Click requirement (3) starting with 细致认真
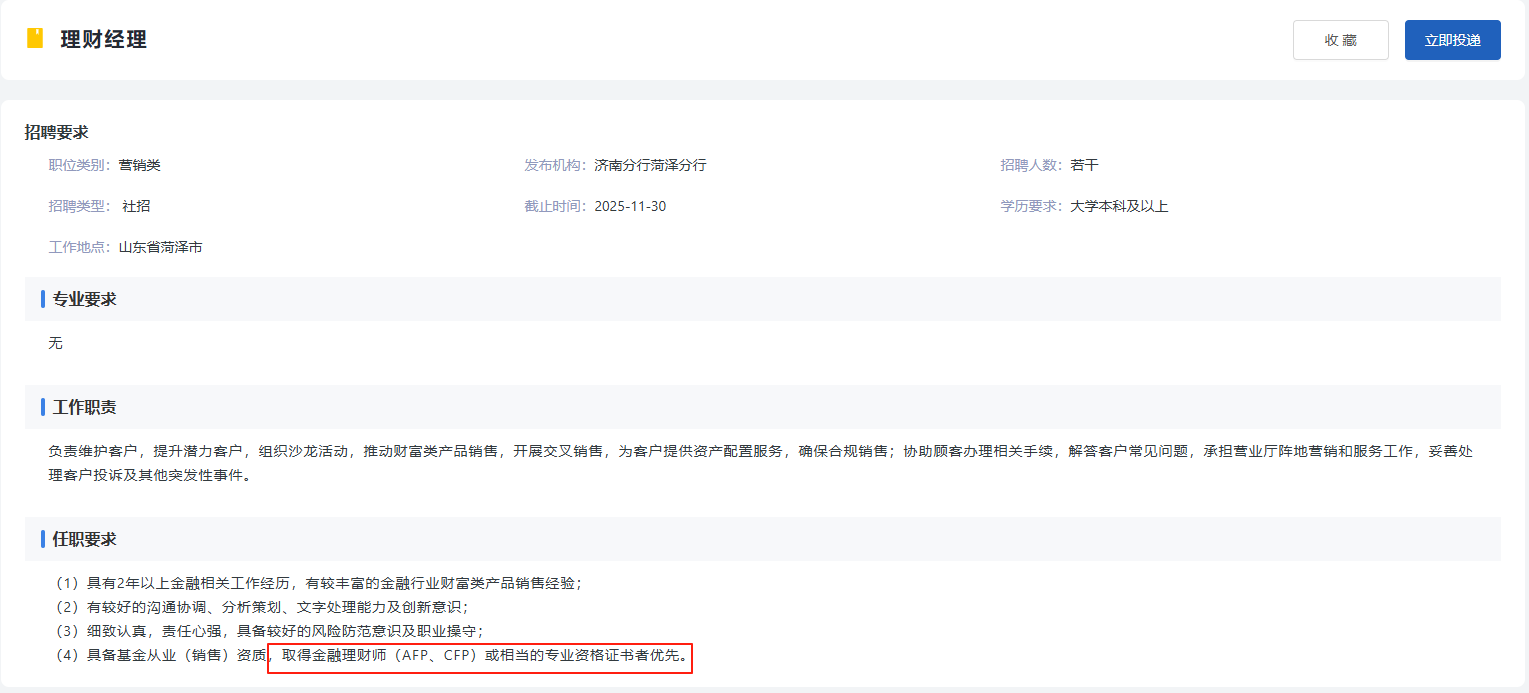The image size is (1529, 693). (268, 631)
